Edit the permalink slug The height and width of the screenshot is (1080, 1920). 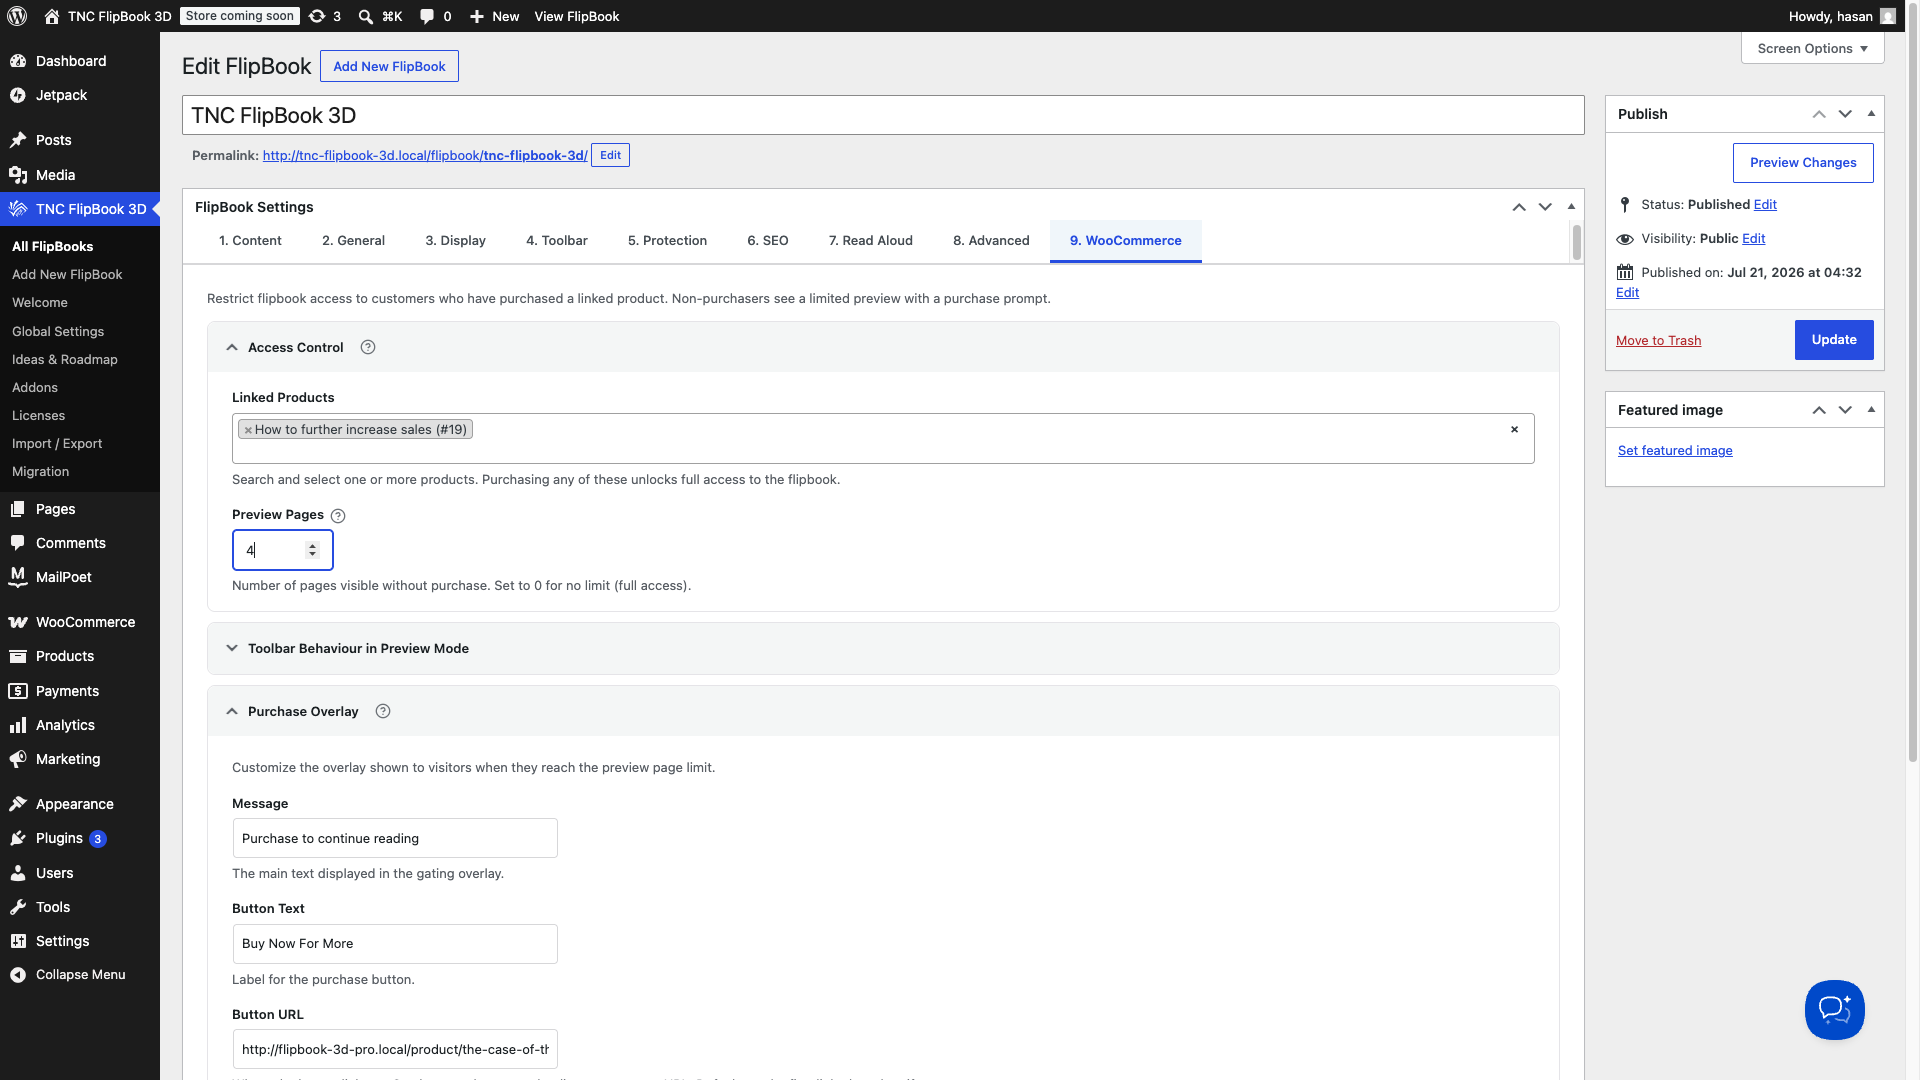(610, 155)
